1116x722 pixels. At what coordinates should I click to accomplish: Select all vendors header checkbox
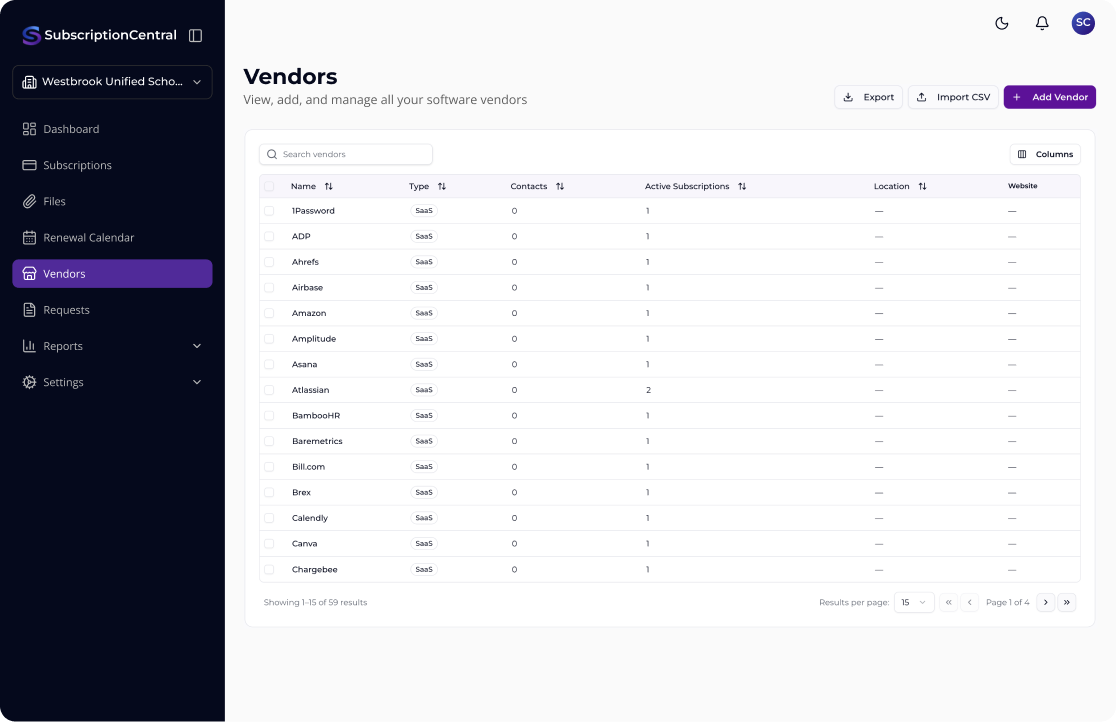click(269, 187)
